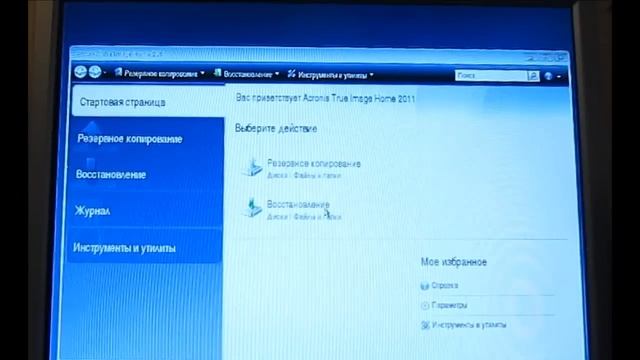Go back with the toolbar back arrow
Image resolution: width=640 pixels, height=360 pixels.
coord(80,72)
